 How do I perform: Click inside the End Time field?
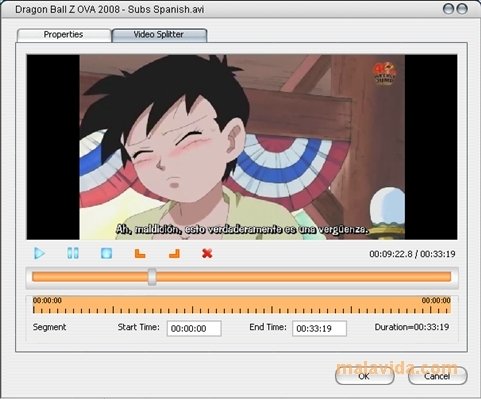(319, 328)
